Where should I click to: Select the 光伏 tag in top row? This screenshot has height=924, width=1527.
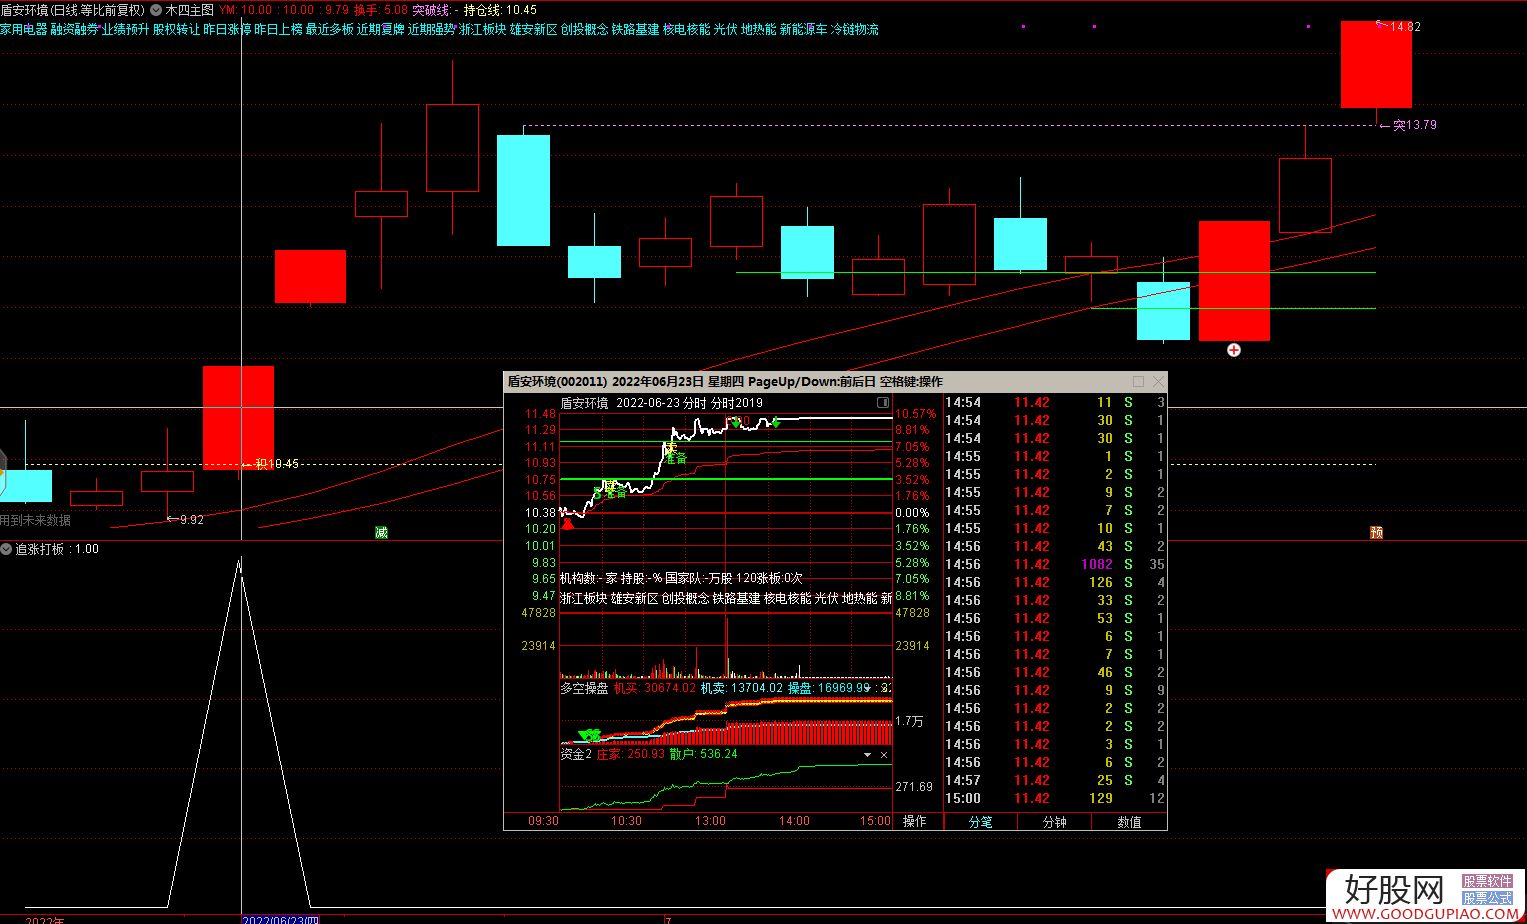point(726,30)
